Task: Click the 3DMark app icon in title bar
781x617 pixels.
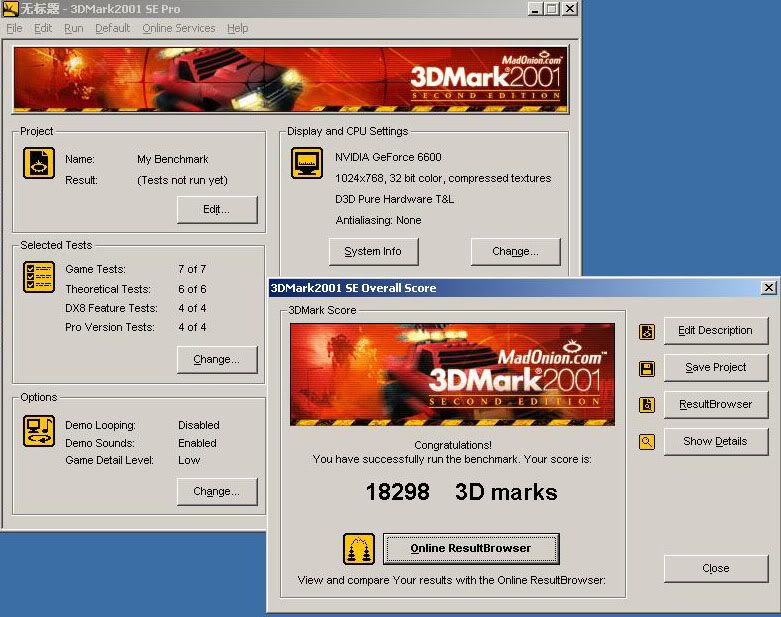Action: pyautogui.click(x=10, y=8)
